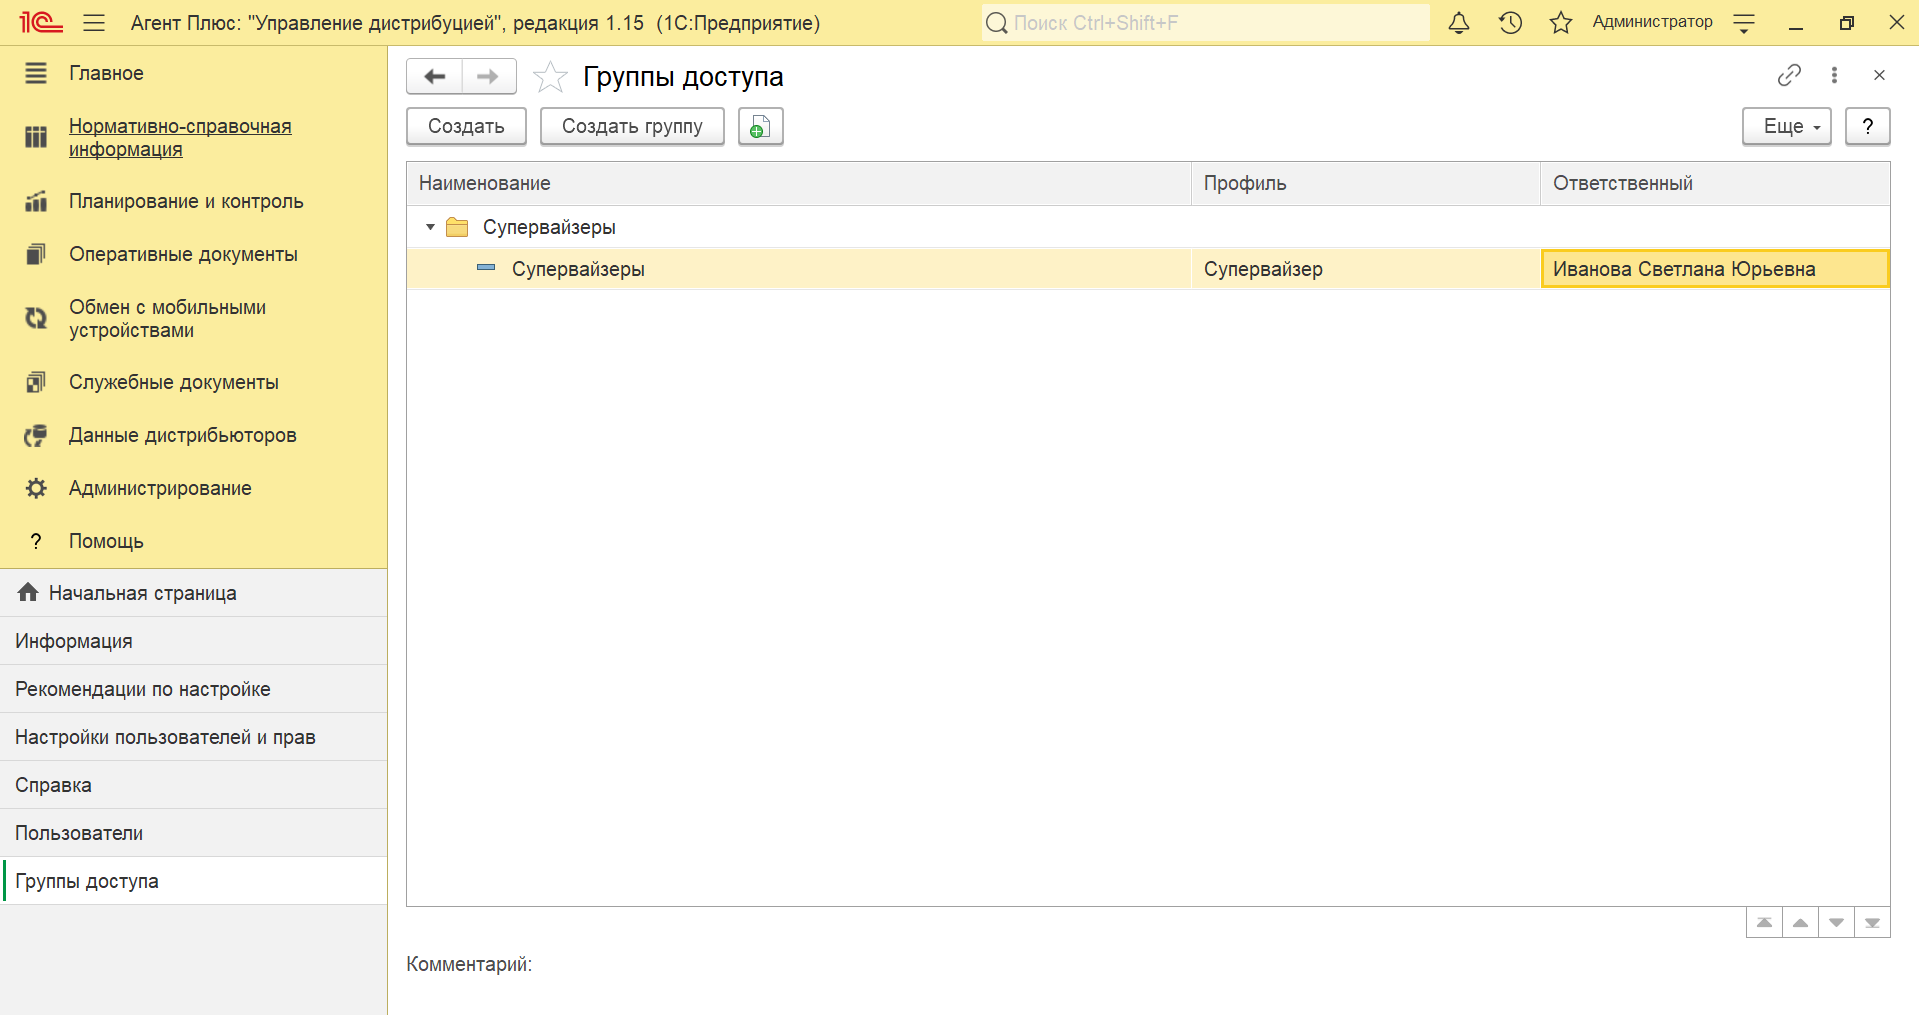The height and width of the screenshot is (1015, 1919).
Task: Open the history clock icon
Action: (x=1510, y=22)
